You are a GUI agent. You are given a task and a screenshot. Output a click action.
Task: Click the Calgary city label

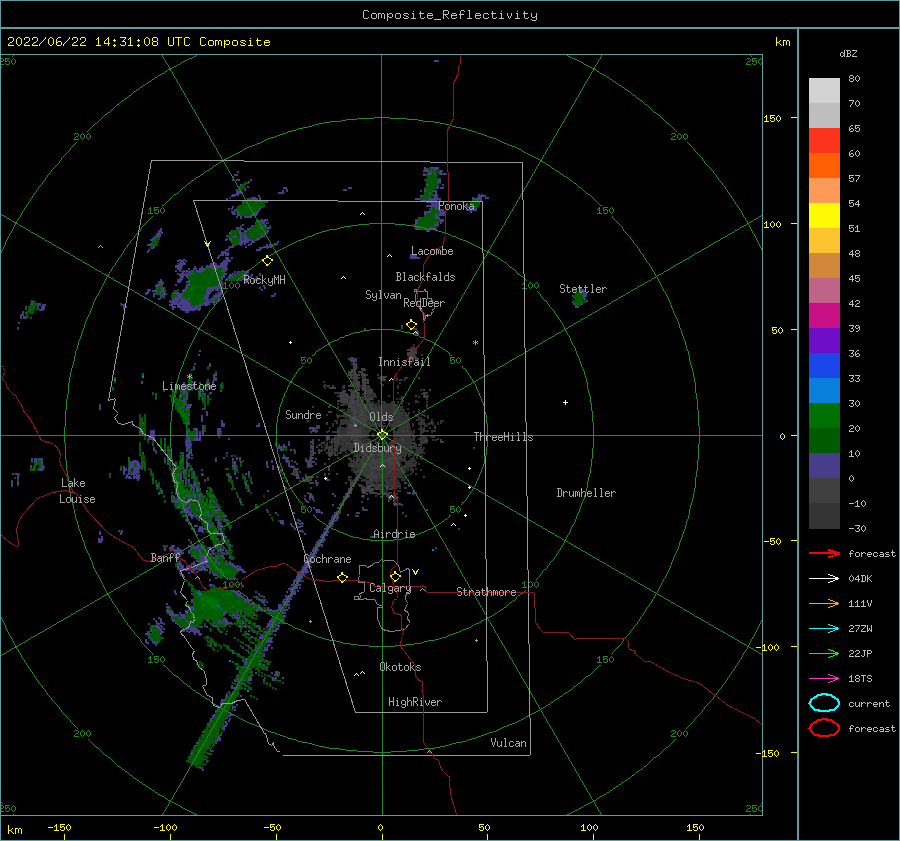[x=390, y=588]
